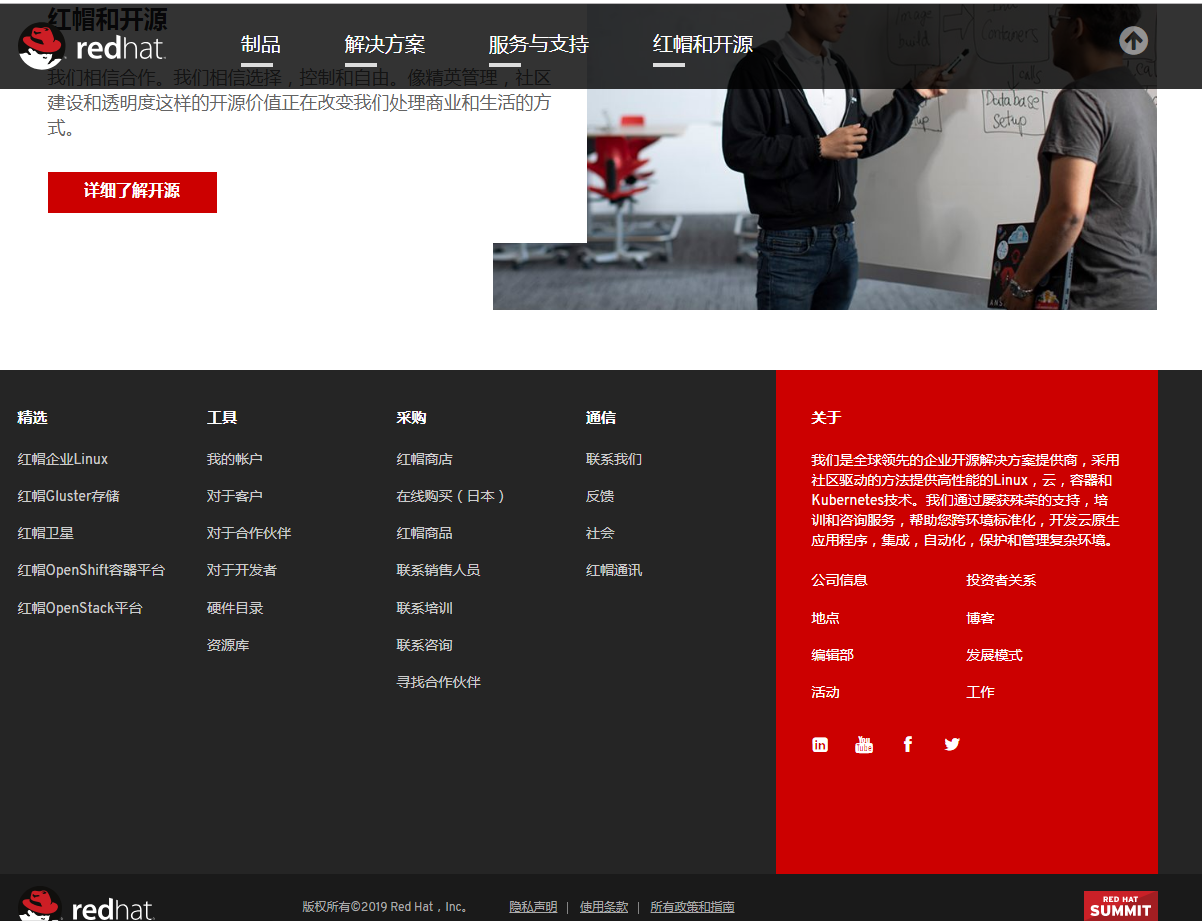Image resolution: width=1202 pixels, height=921 pixels.
Task: Click the 联系培训 link
Action: pyautogui.click(x=425, y=608)
